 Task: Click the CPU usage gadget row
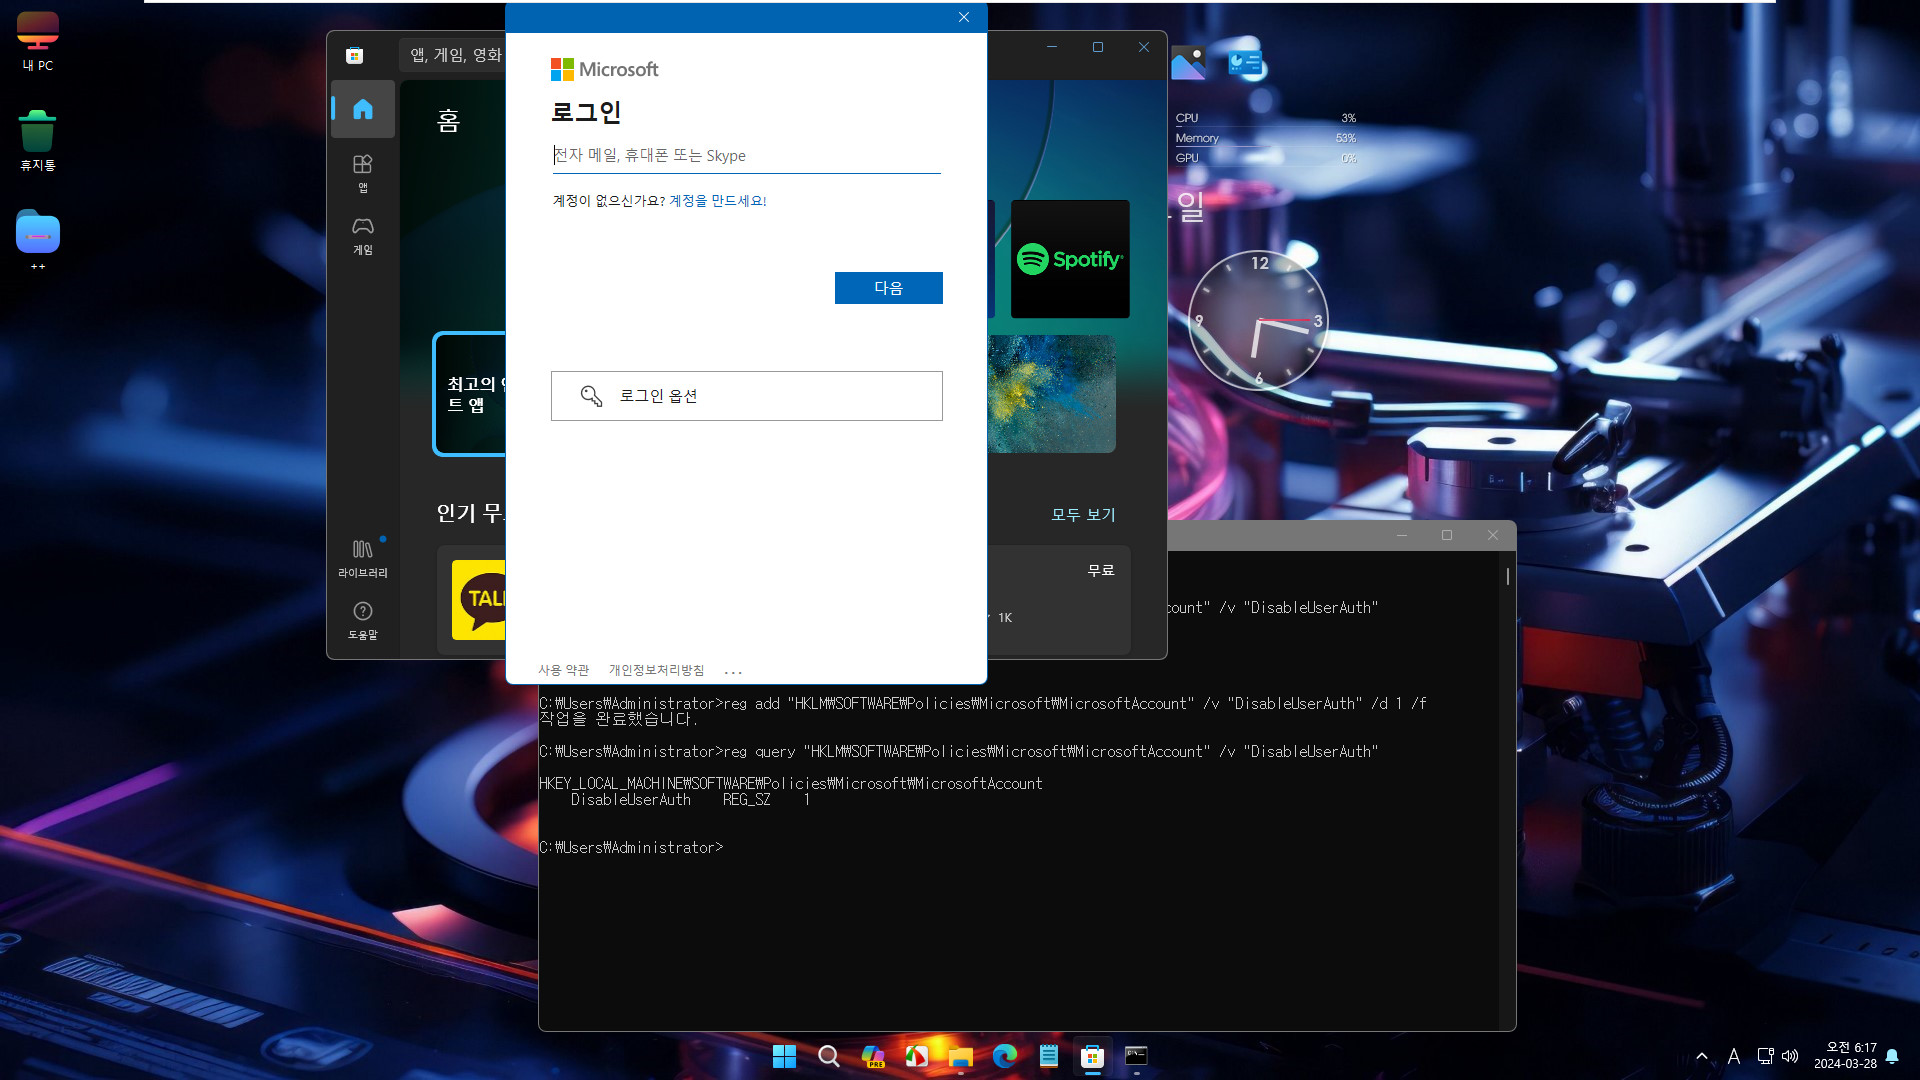coord(1266,118)
